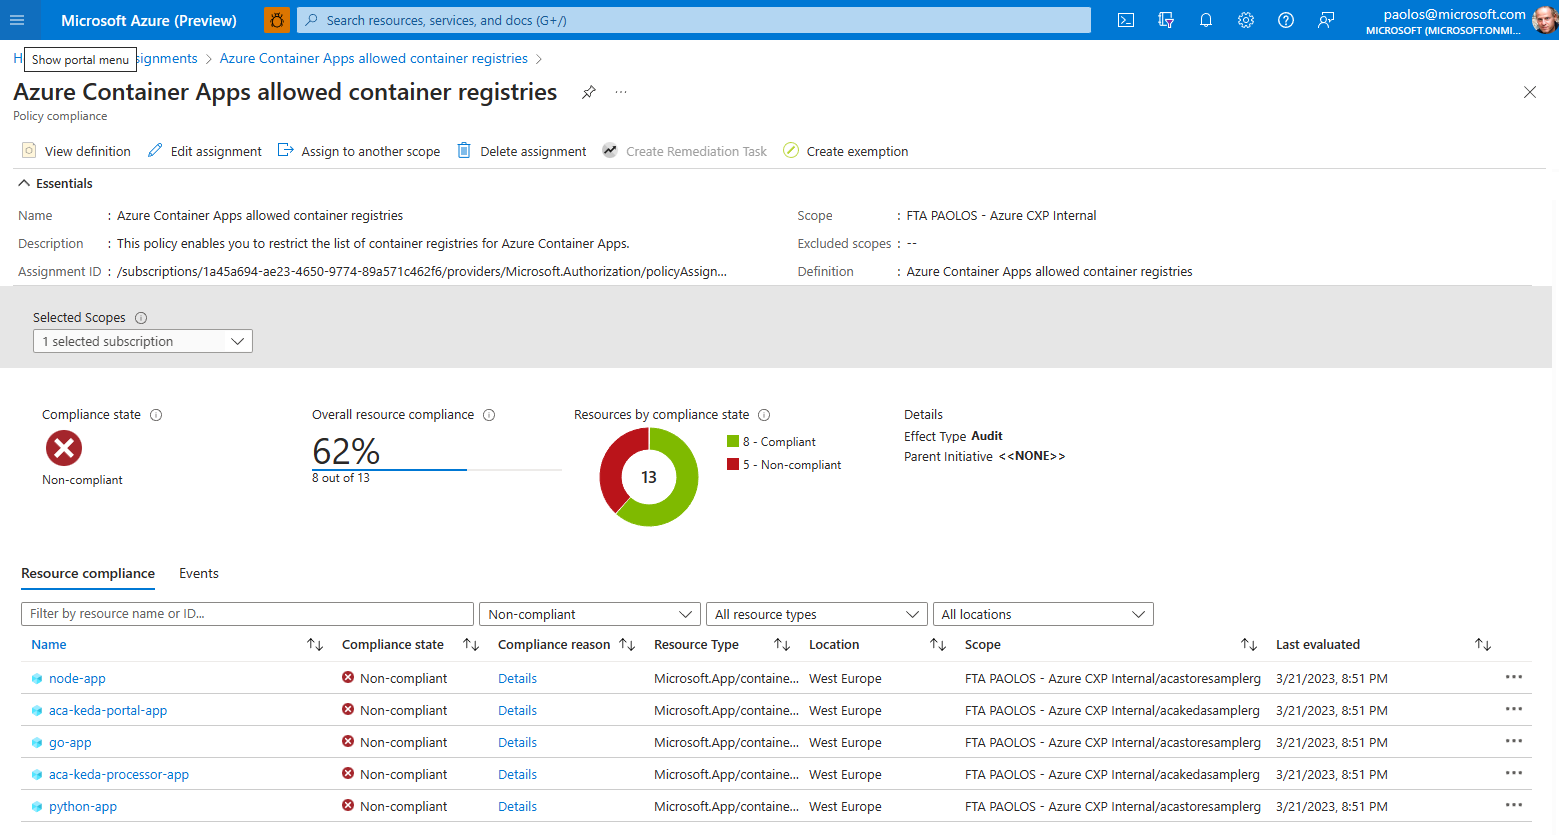Open row menu for aca-keda-processor-app
The image size is (1559, 835).
coord(1514,773)
